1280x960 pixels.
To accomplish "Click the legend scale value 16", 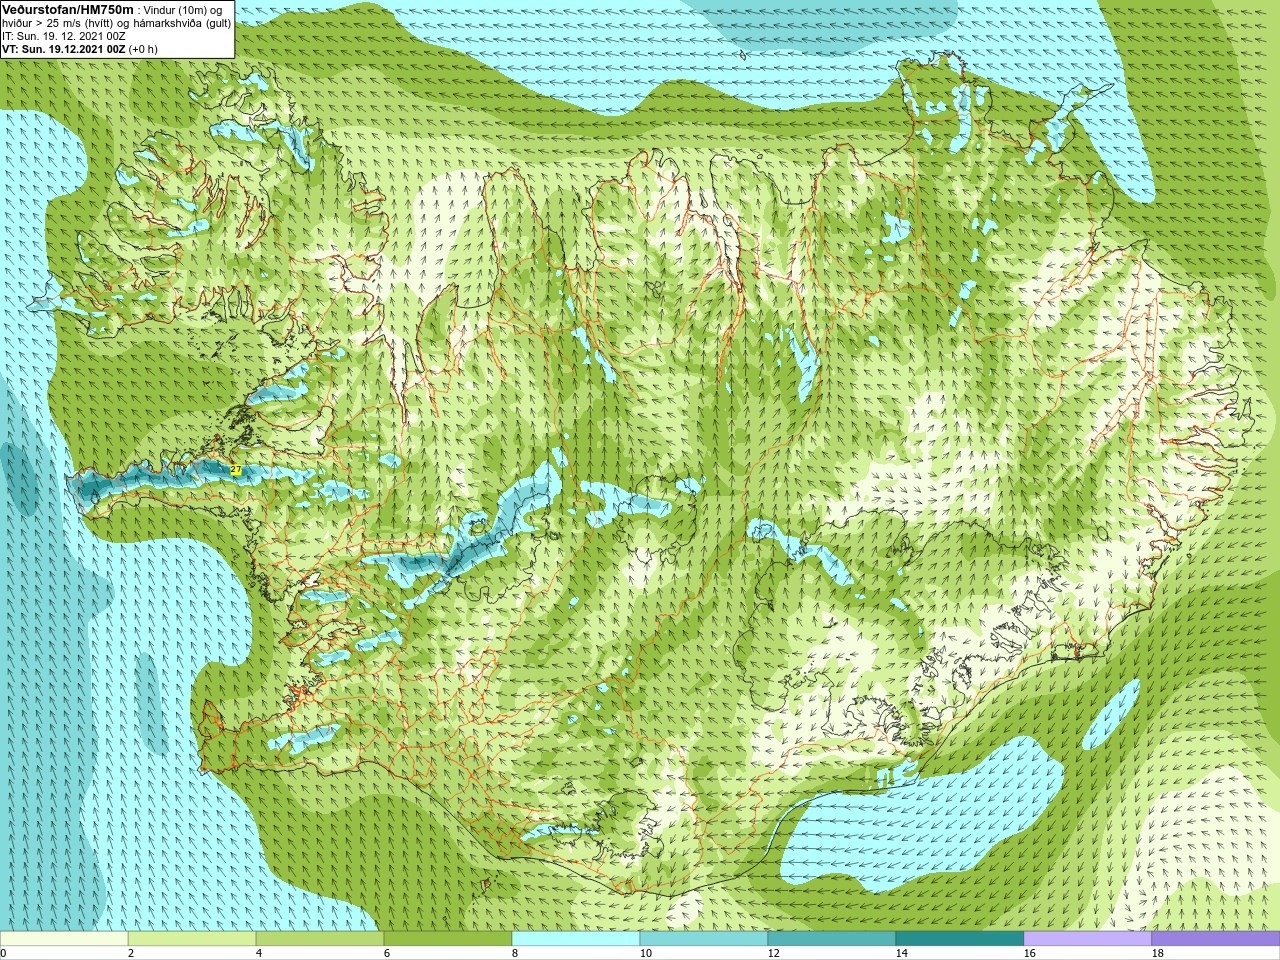I will tap(1030, 954).
